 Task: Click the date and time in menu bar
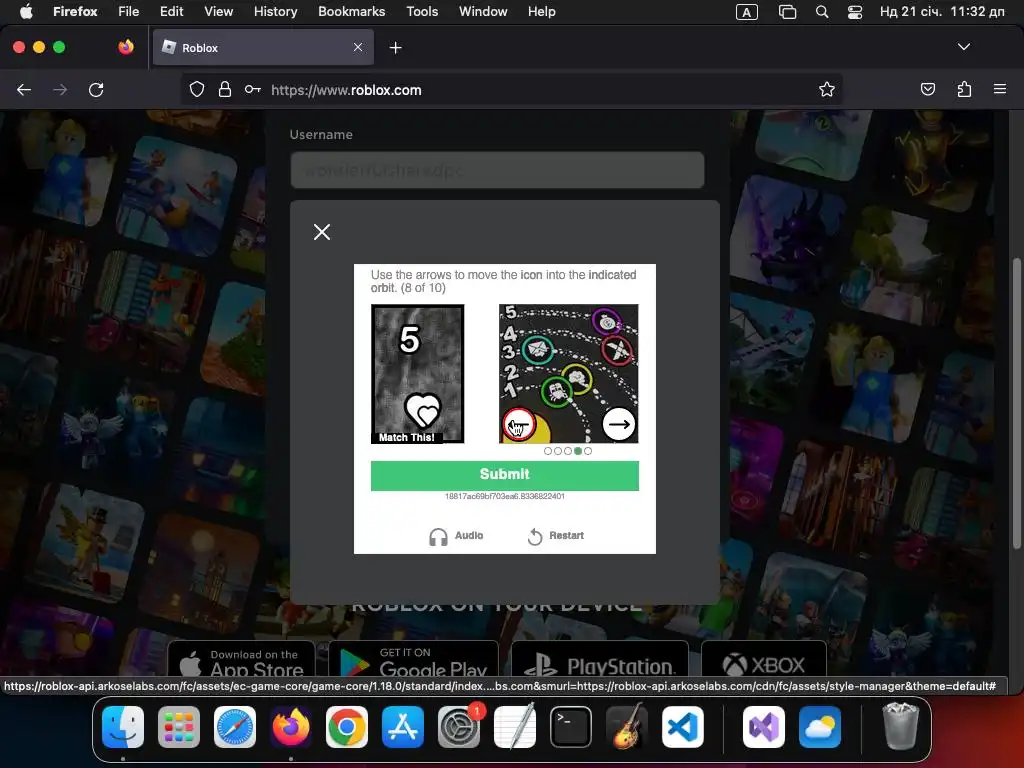point(942,12)
